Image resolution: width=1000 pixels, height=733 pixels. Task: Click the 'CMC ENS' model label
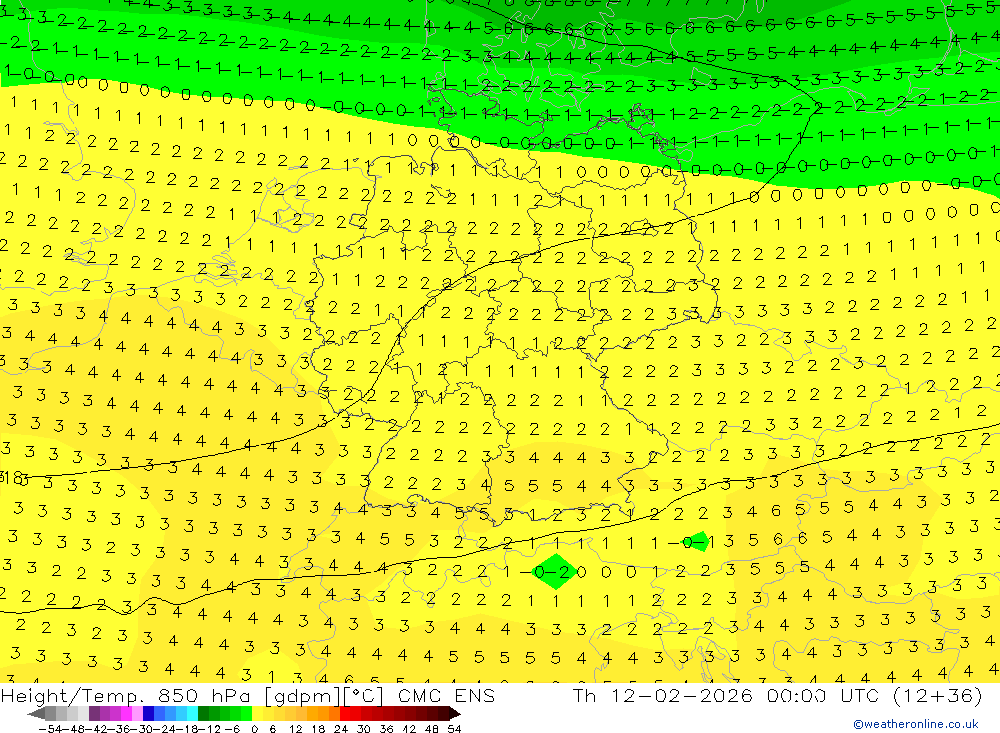(x=446, y=695)
